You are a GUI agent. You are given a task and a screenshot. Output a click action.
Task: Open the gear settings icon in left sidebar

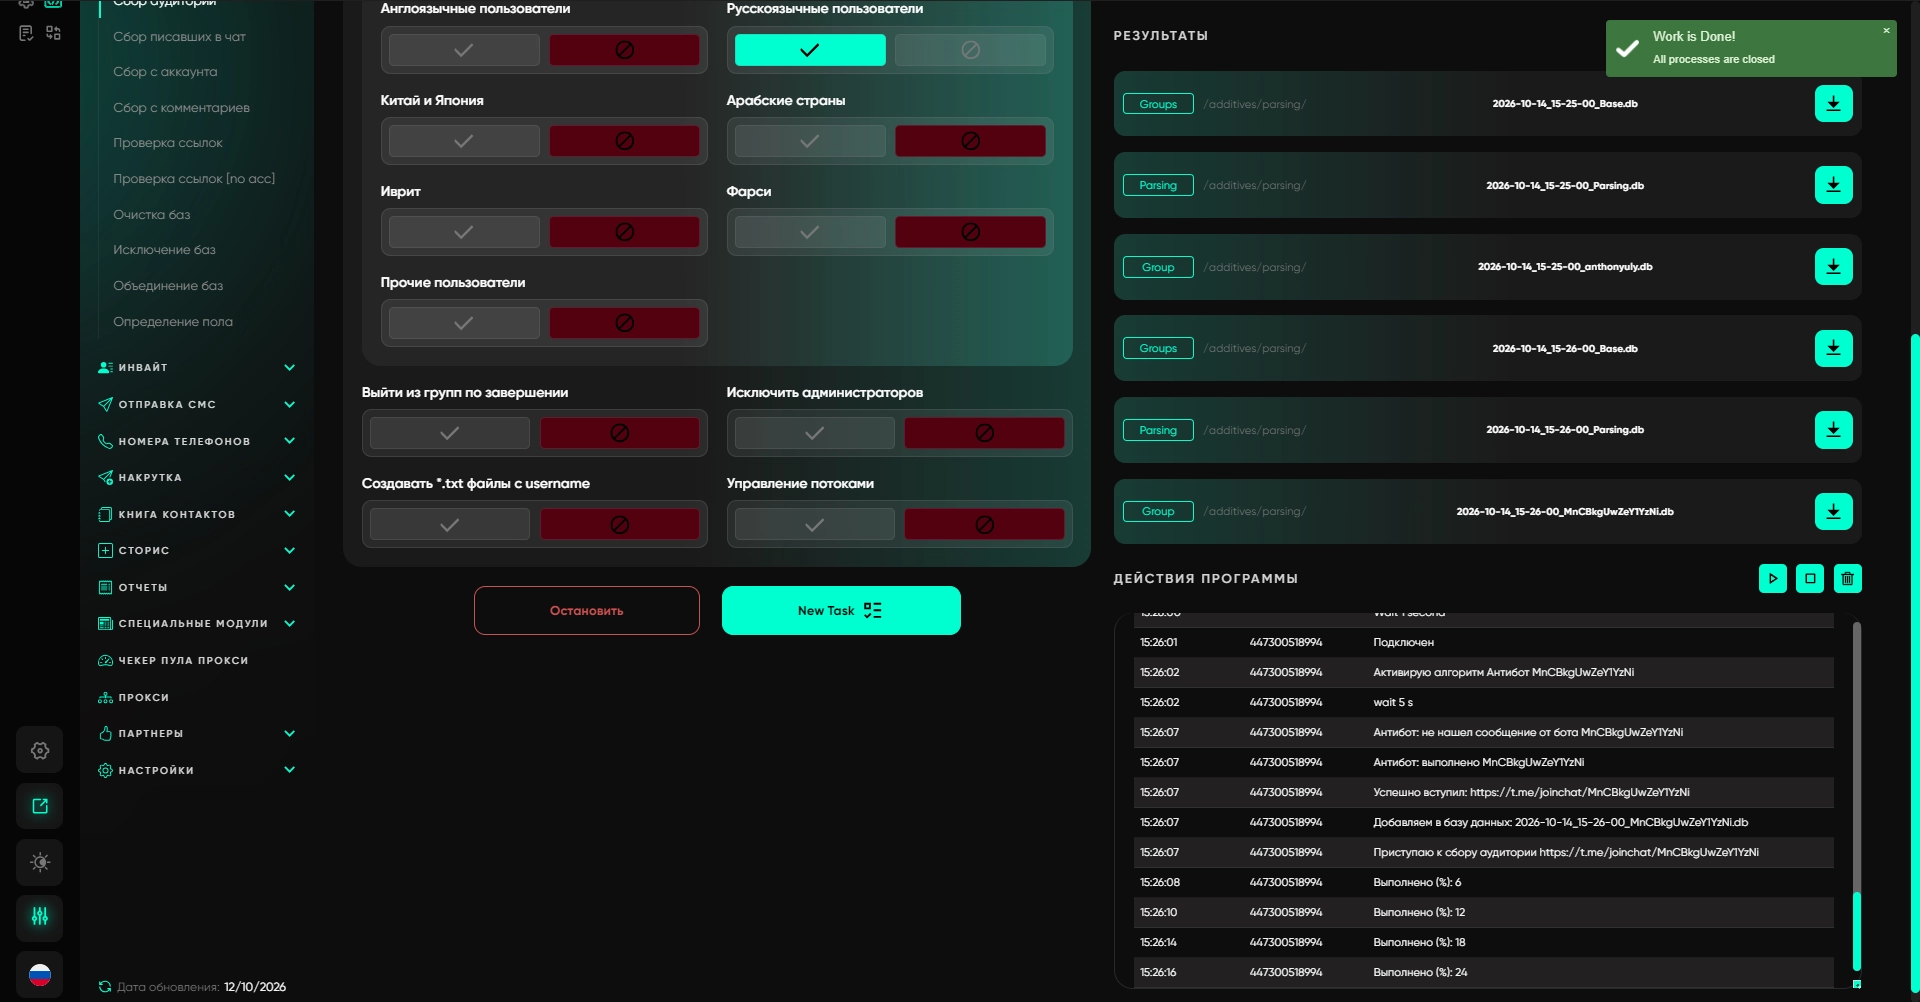pos(40,750)
